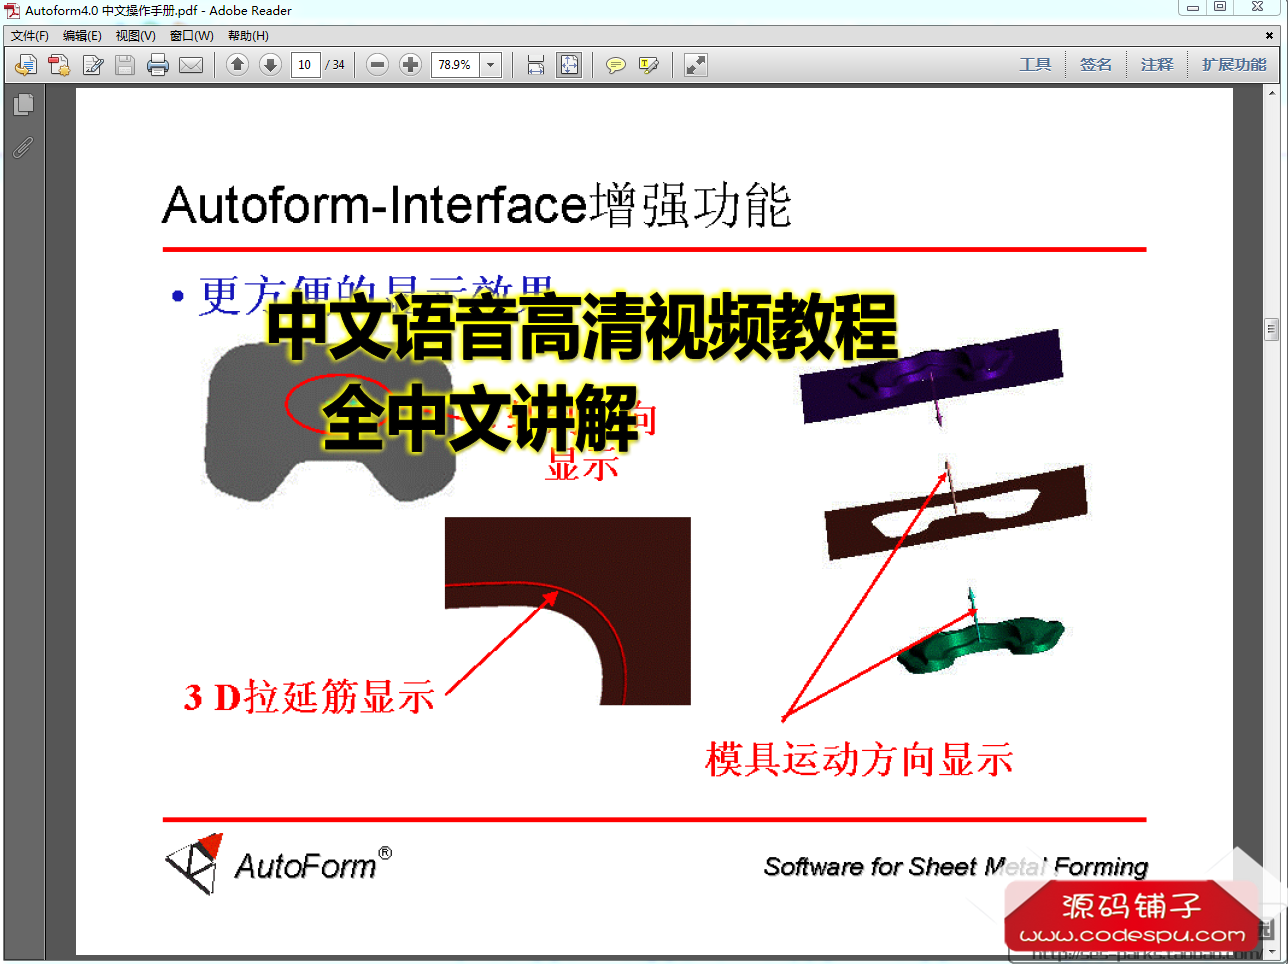Screen dimensions: 1288x964
Task: Click the zoom in plus button
Action: pyautogui.click(x=410, y=65)
